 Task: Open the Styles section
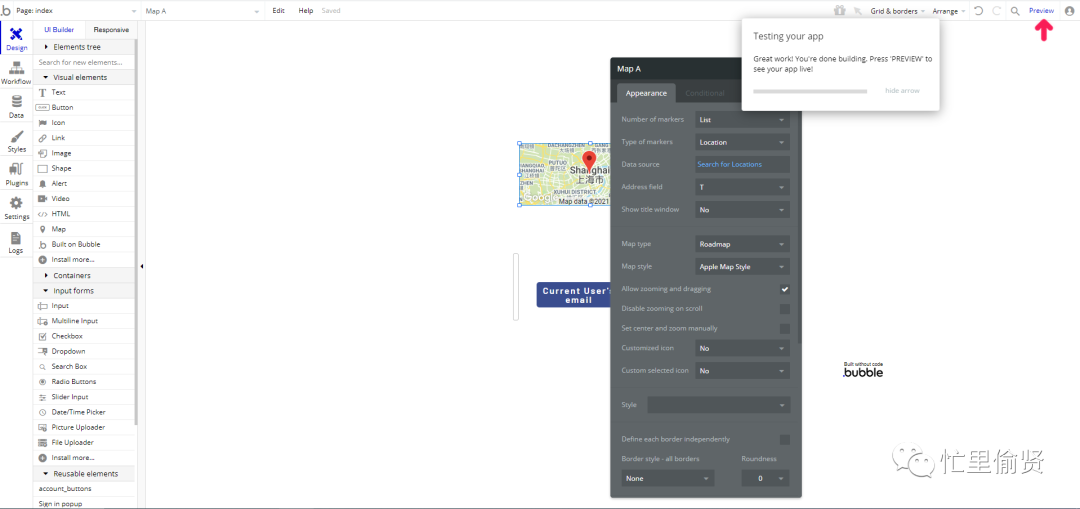pos(17,141)
